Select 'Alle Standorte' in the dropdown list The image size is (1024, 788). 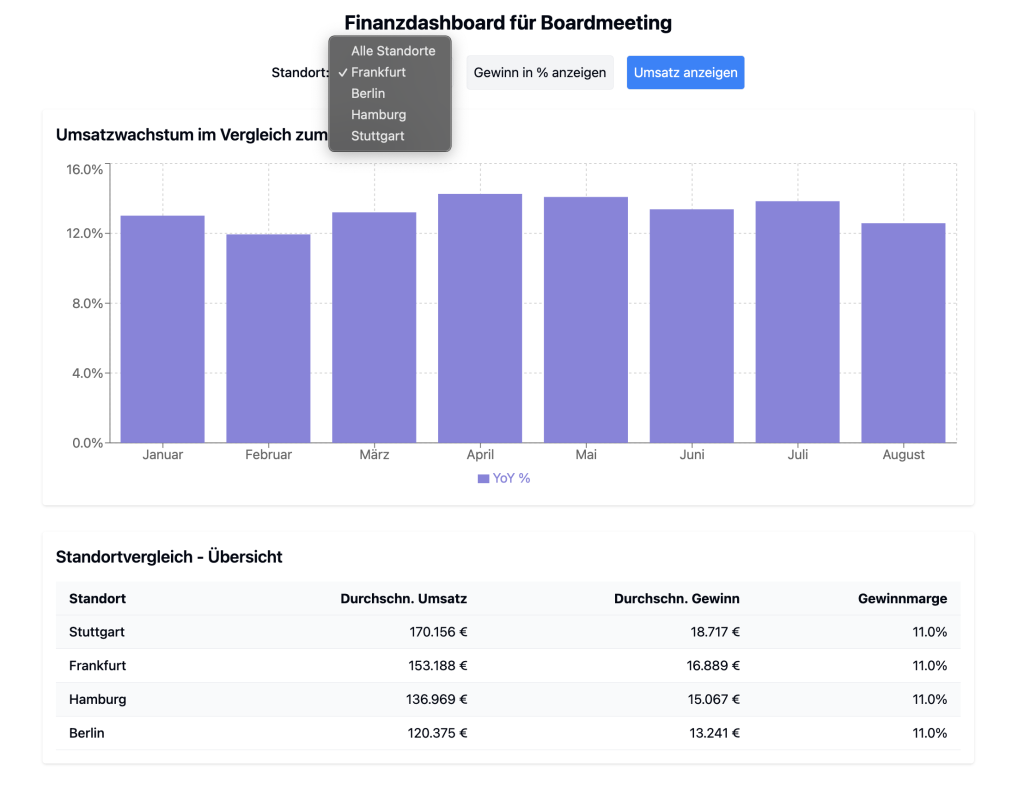390,51
